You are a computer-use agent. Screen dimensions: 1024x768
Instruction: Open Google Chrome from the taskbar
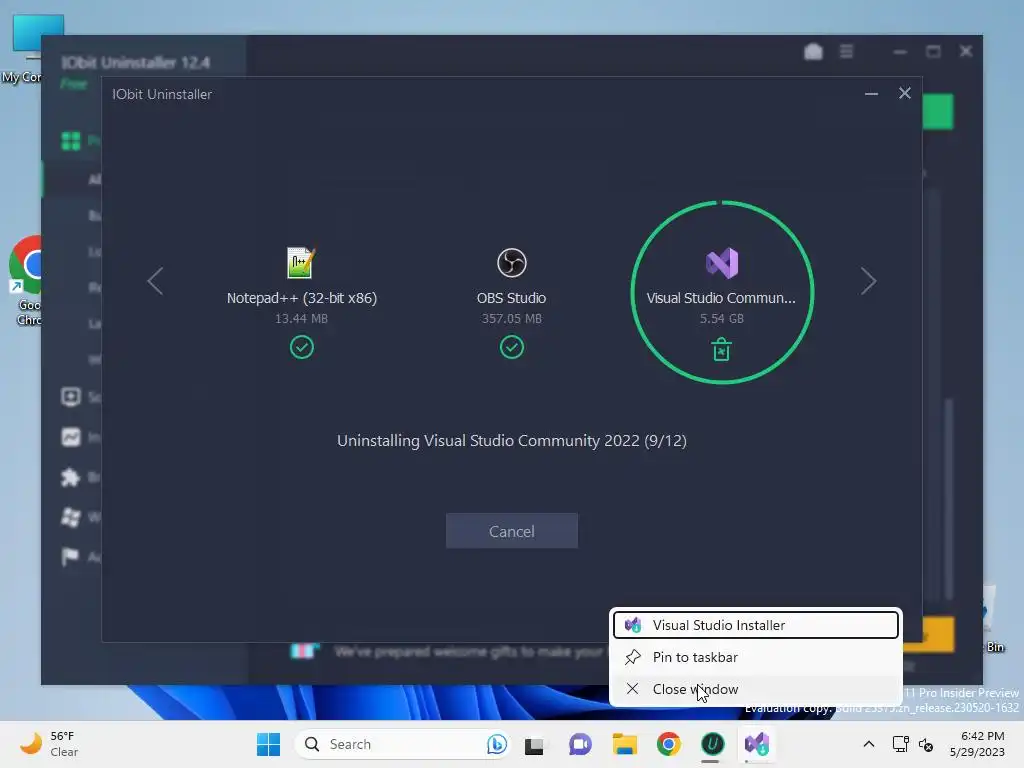point(669,744)
